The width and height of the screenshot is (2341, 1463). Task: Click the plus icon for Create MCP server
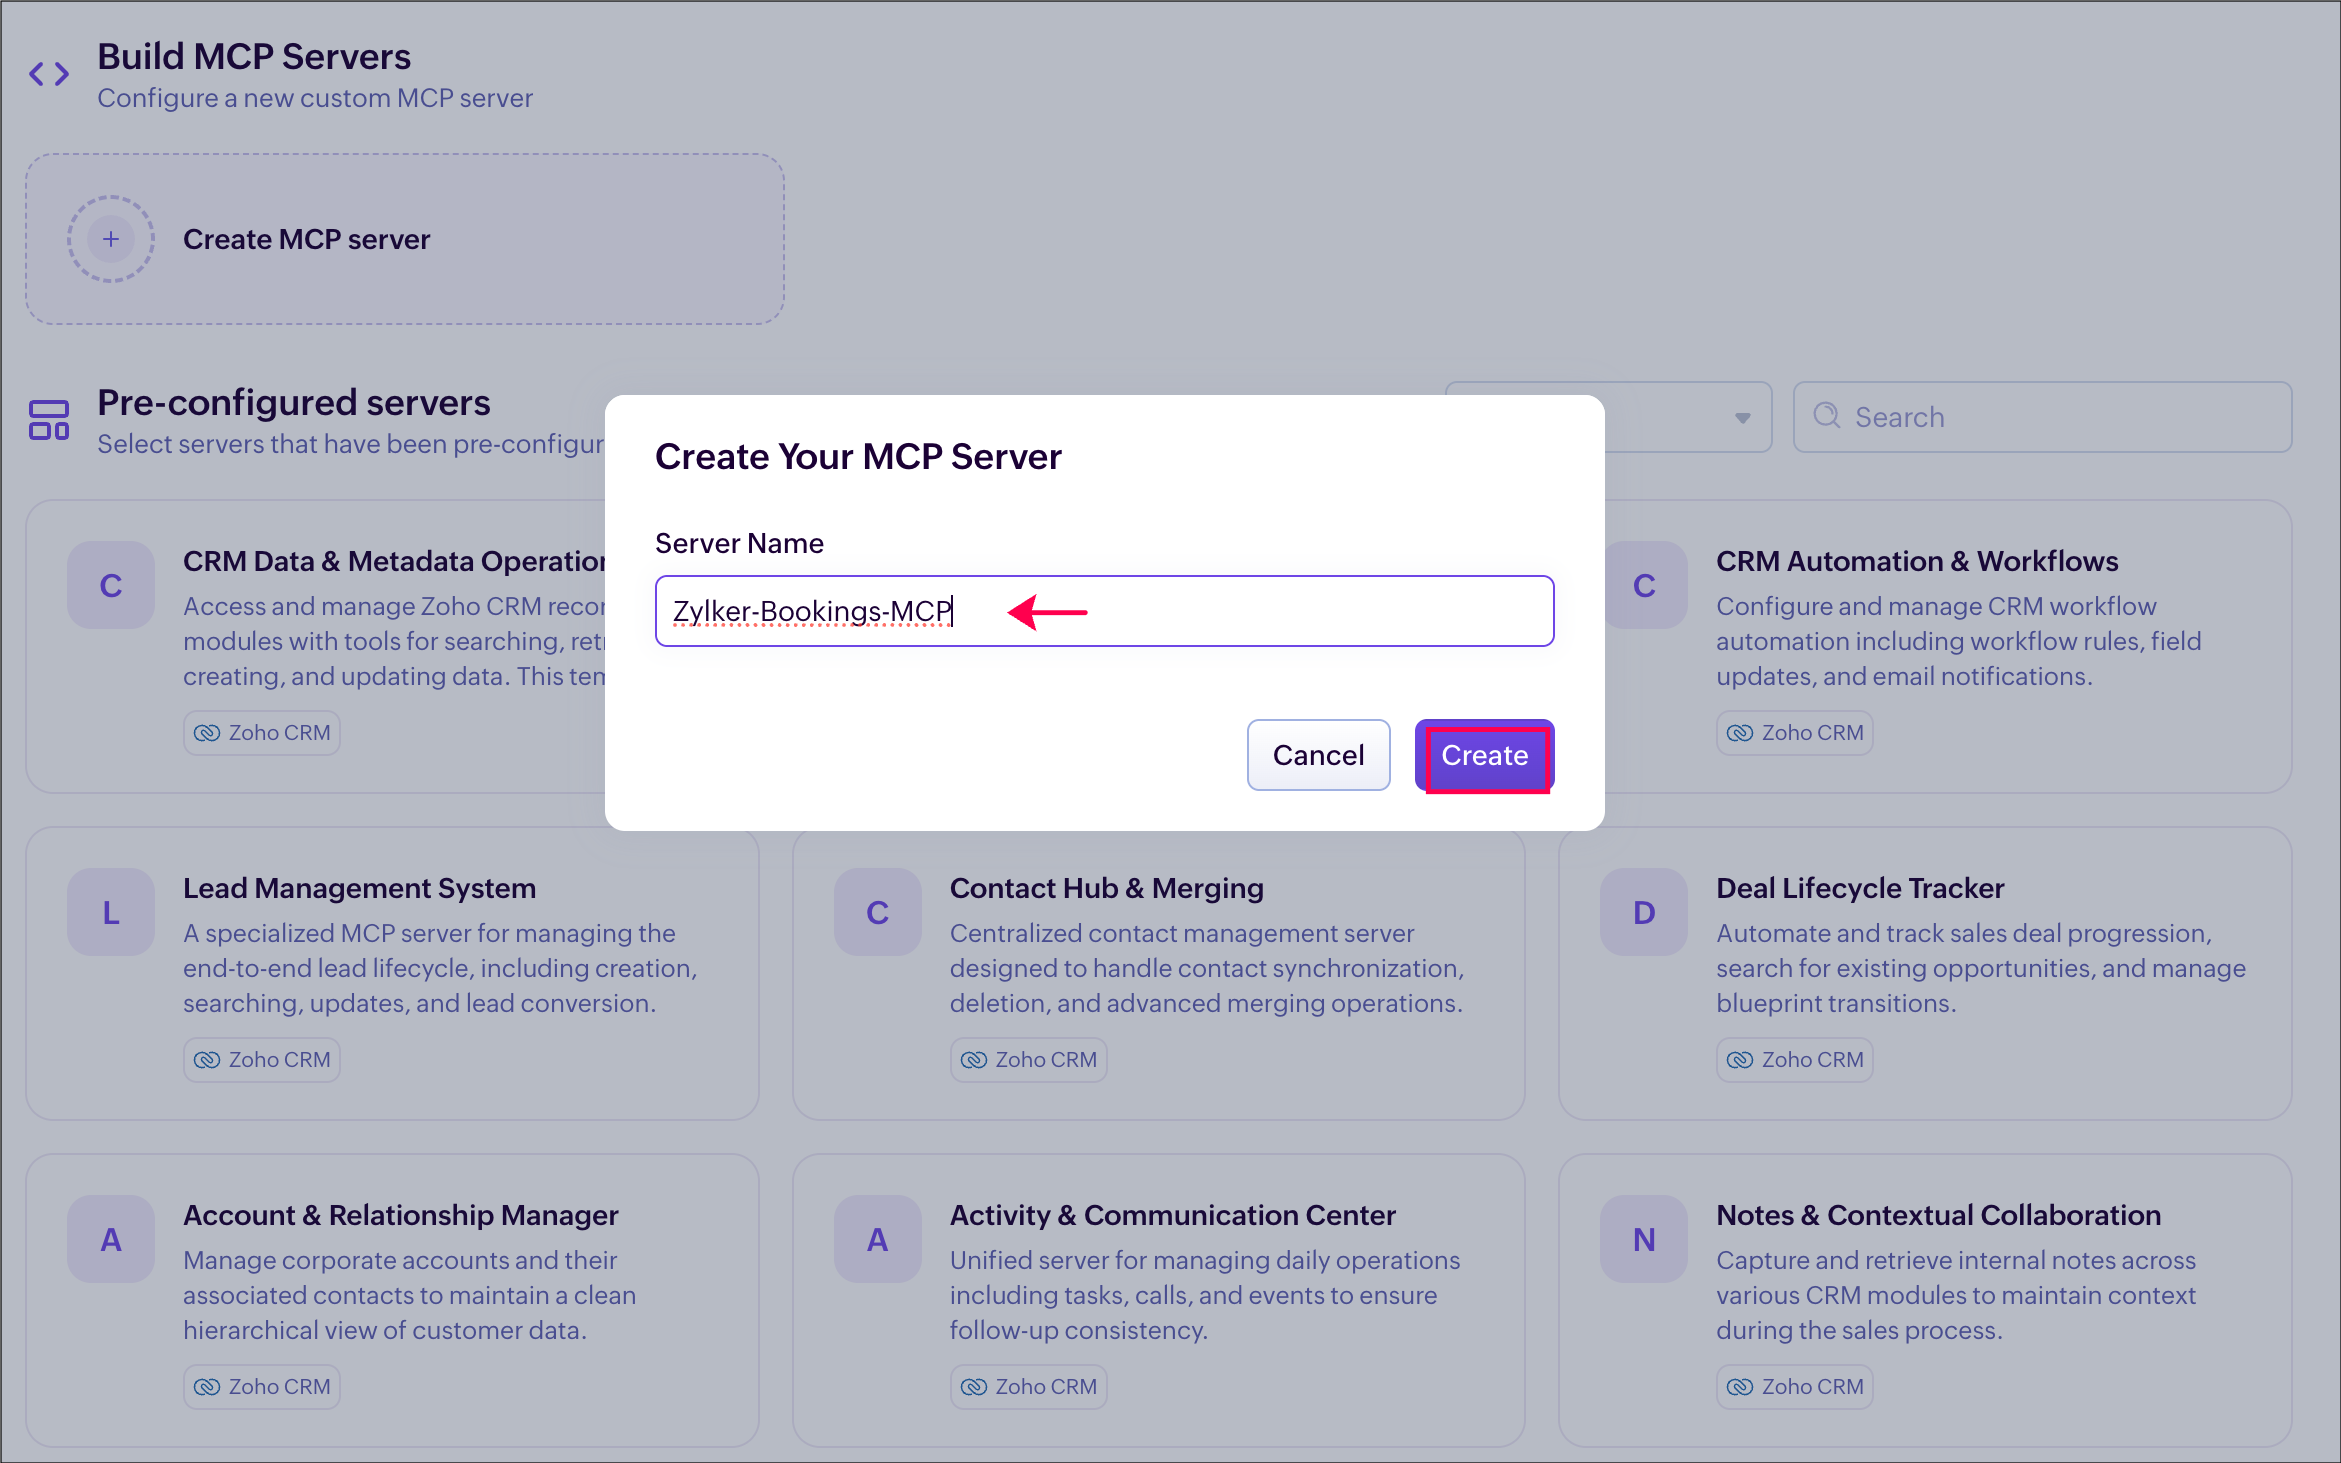[111, 239]
